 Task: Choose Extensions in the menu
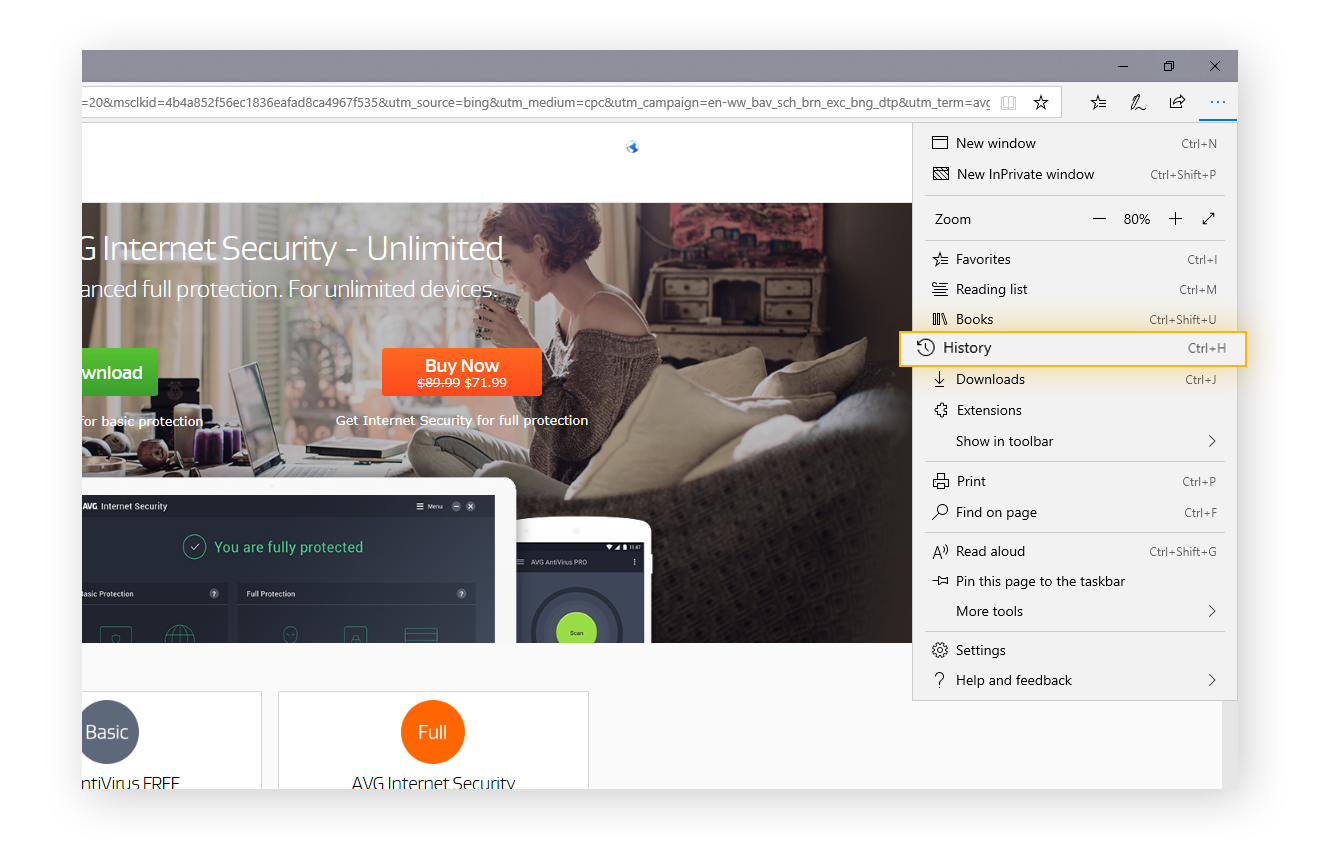(1074, 410)
